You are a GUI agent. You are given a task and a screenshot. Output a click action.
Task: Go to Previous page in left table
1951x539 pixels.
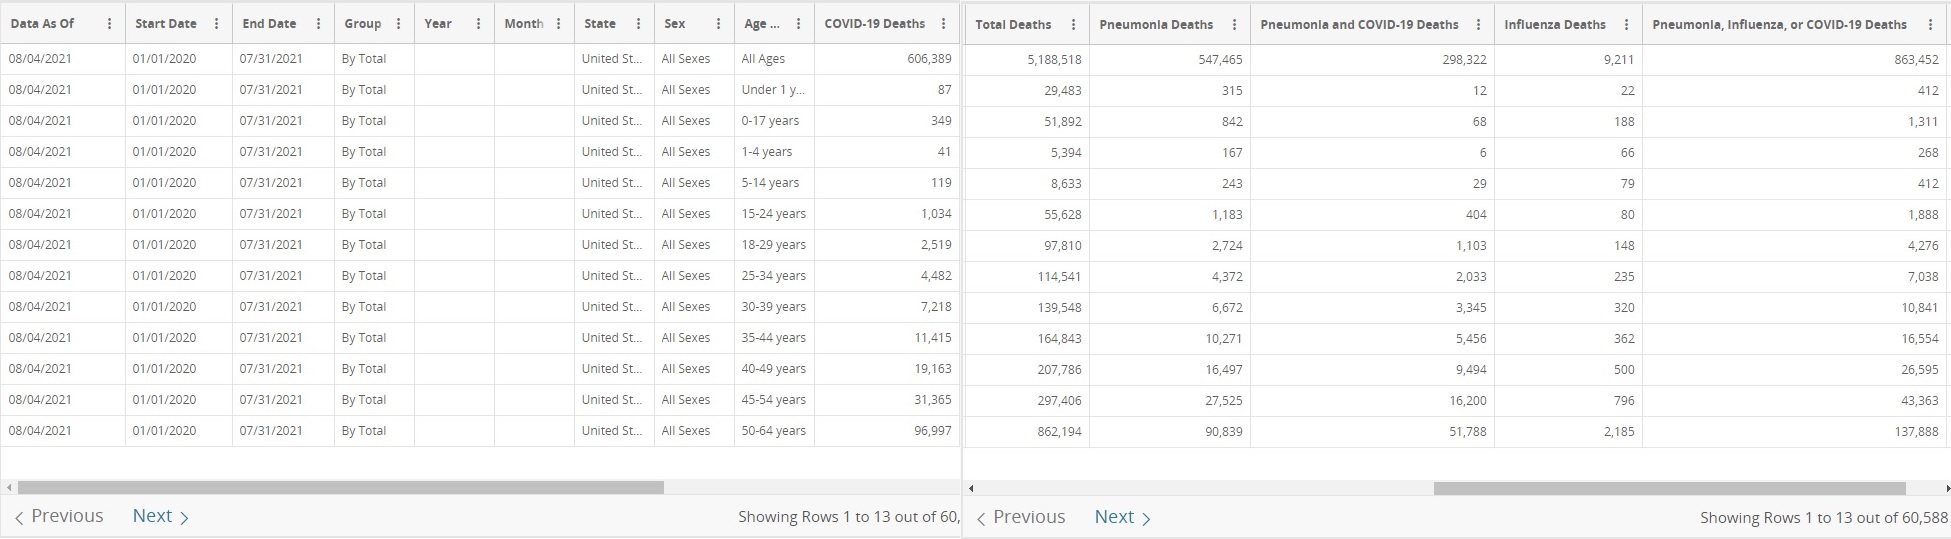(x=59, y=516)
